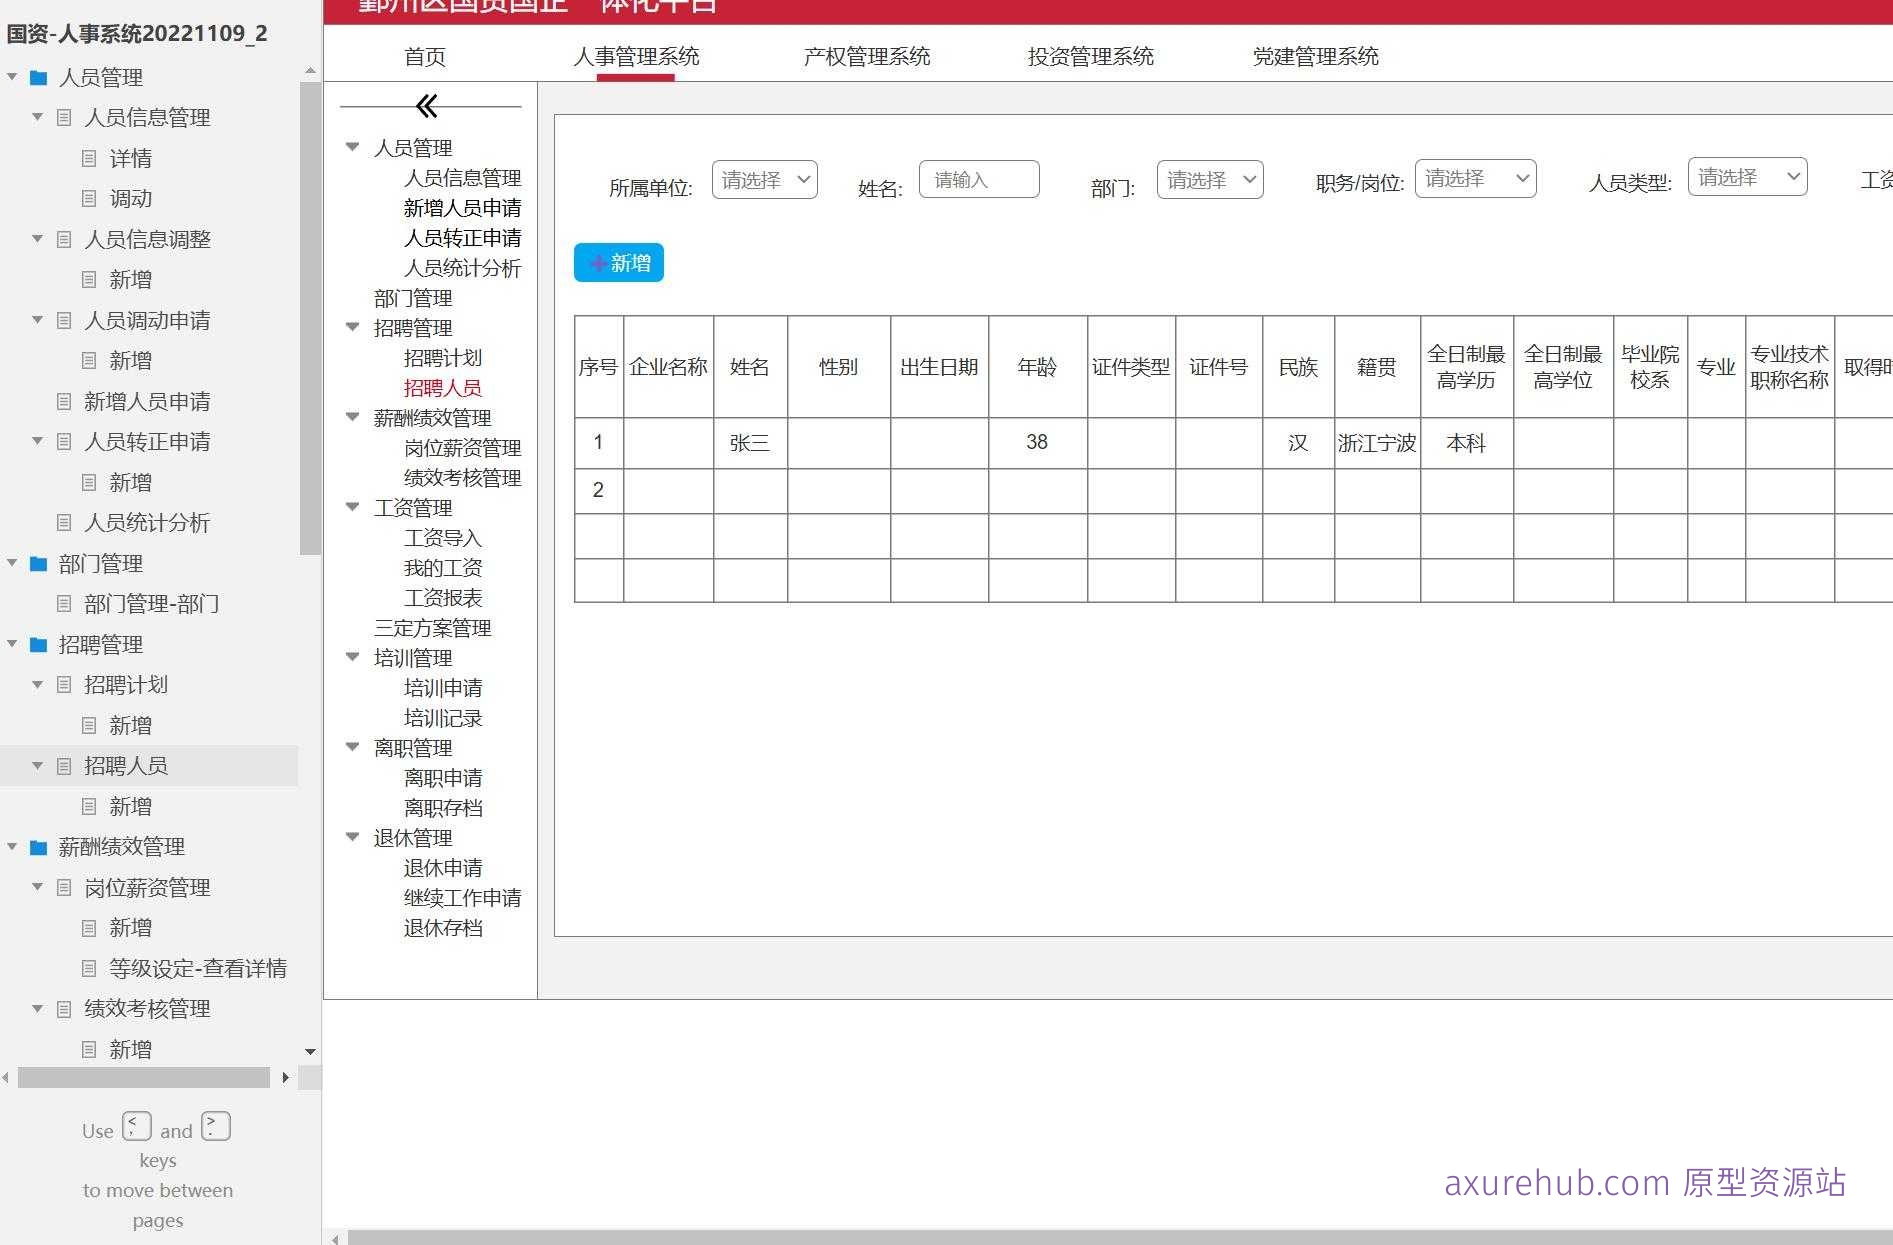Click the 姓名 input field
The width and height of the screenshot is (1893, 1245).
(x=978, y=179)
